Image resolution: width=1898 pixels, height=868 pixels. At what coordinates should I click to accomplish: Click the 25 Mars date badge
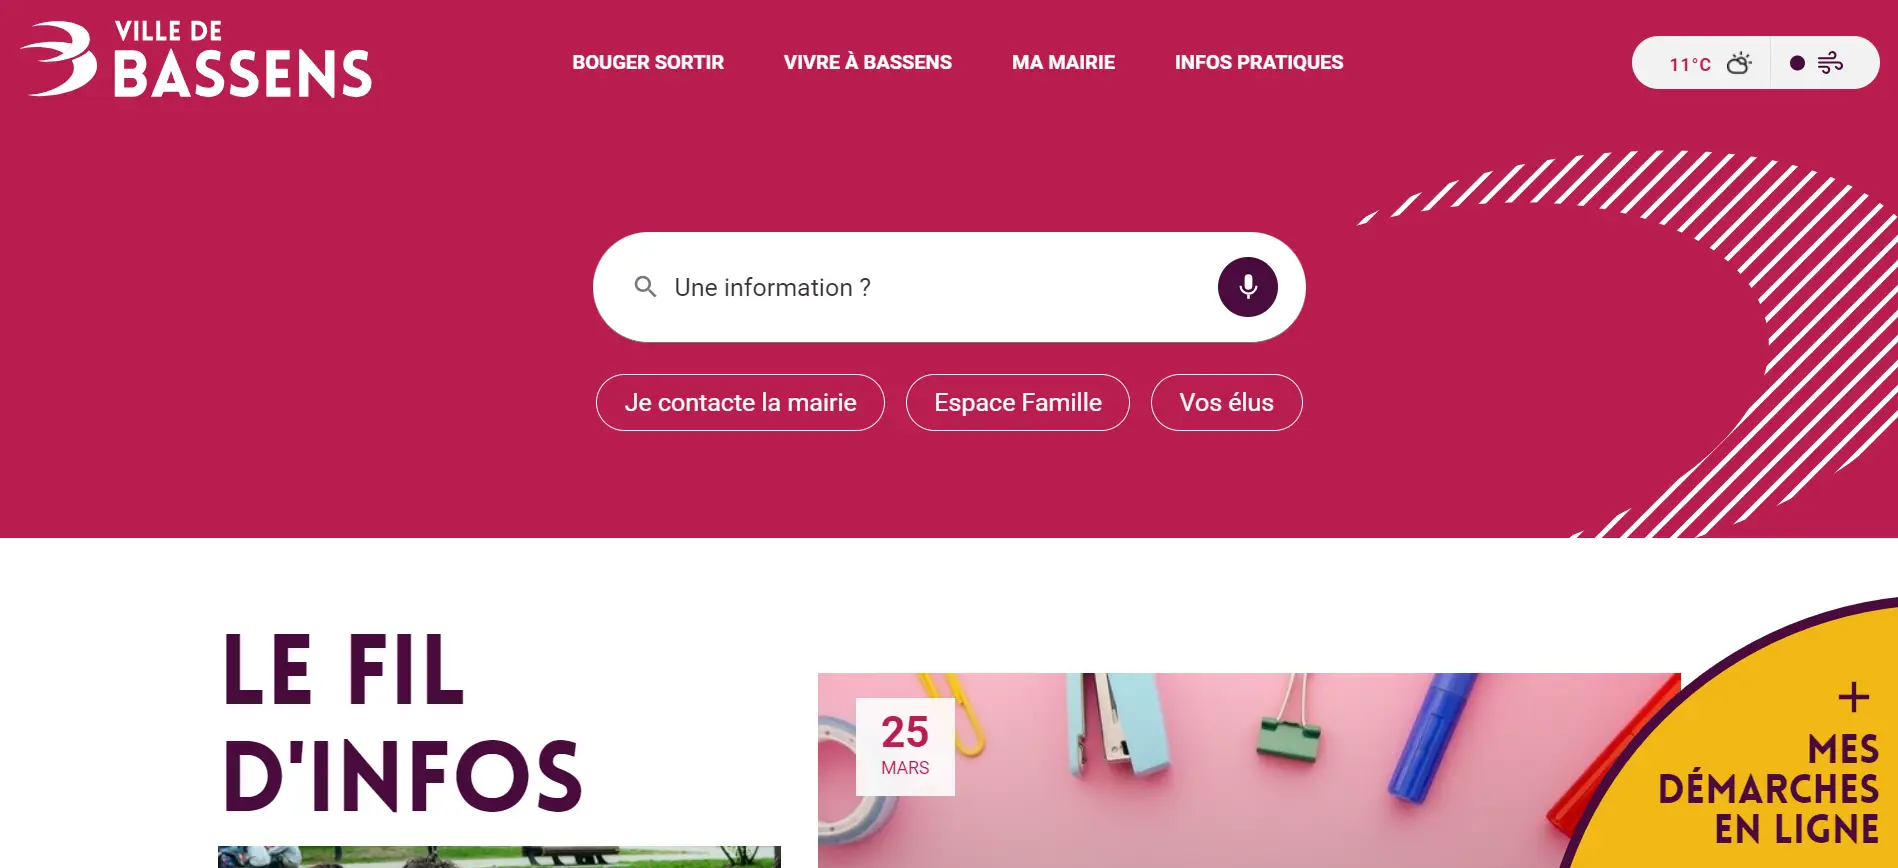905,747
